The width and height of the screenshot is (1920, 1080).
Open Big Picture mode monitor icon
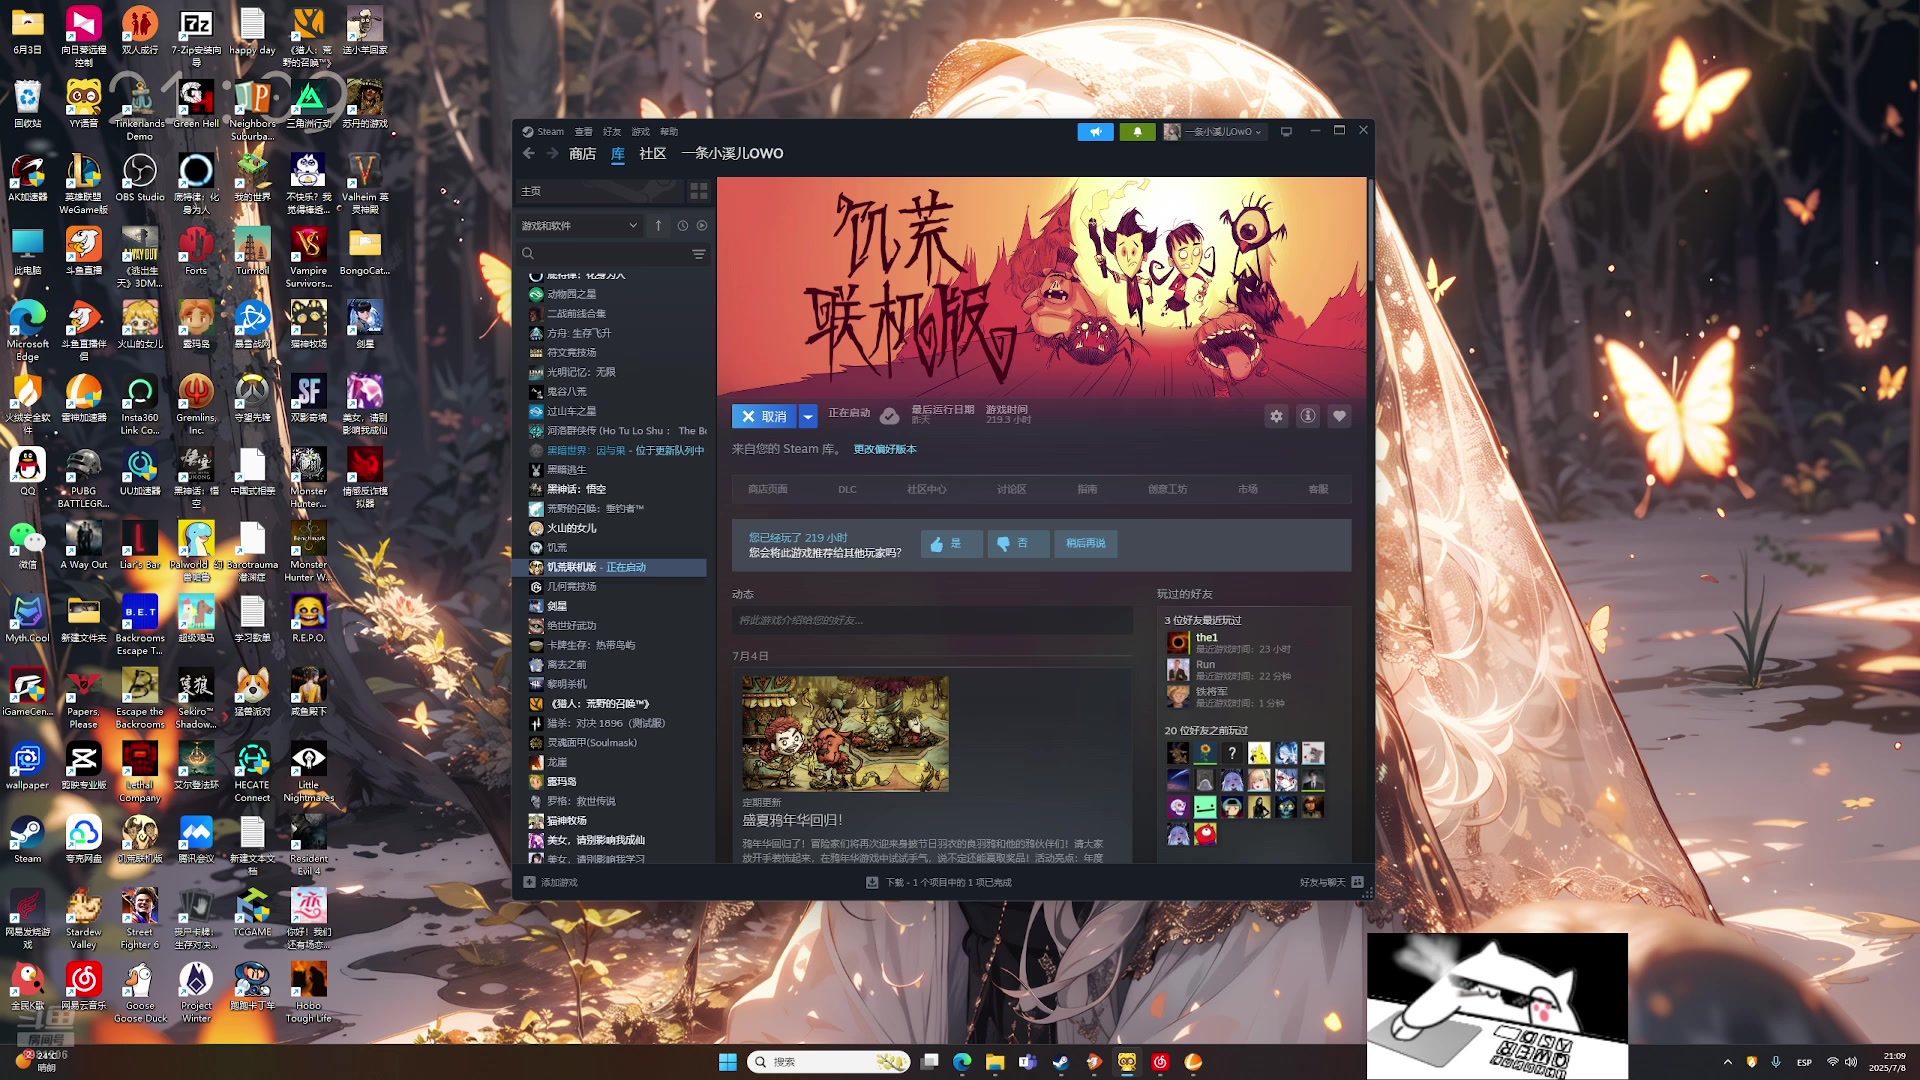pyautogui.click(x=1286, y=132)
